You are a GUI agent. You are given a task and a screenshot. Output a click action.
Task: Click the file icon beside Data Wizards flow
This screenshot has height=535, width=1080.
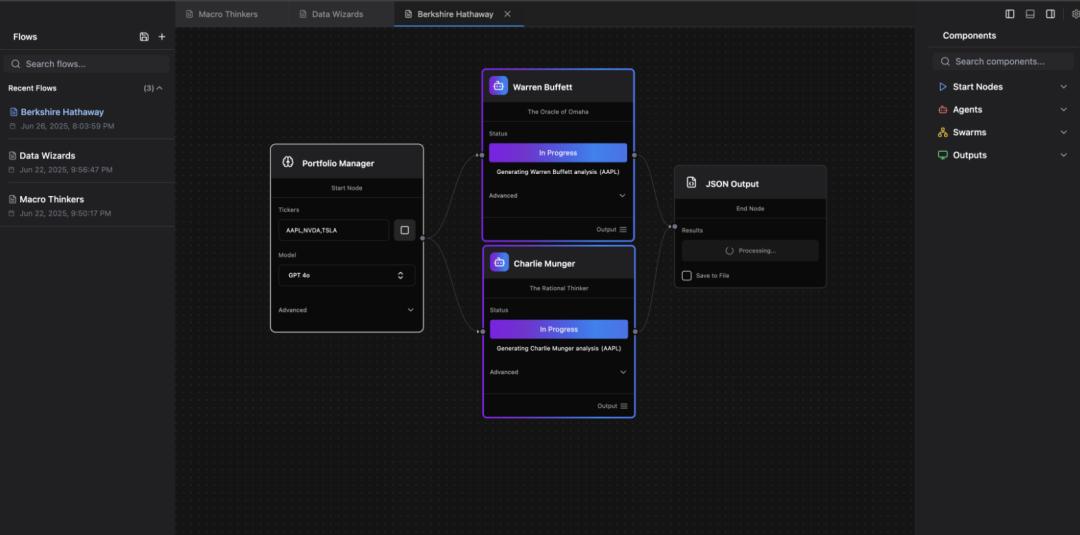point(12,156)
